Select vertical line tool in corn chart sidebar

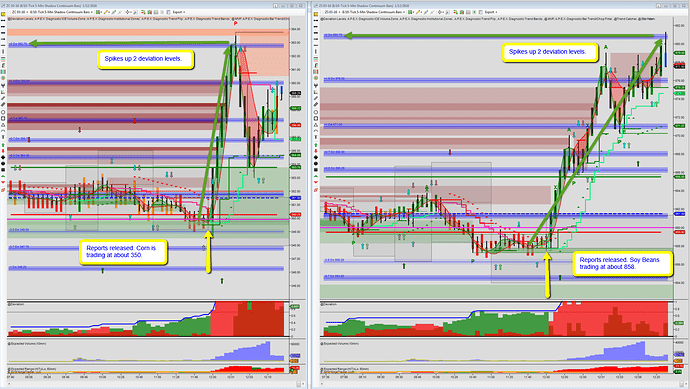coord(3,51)
